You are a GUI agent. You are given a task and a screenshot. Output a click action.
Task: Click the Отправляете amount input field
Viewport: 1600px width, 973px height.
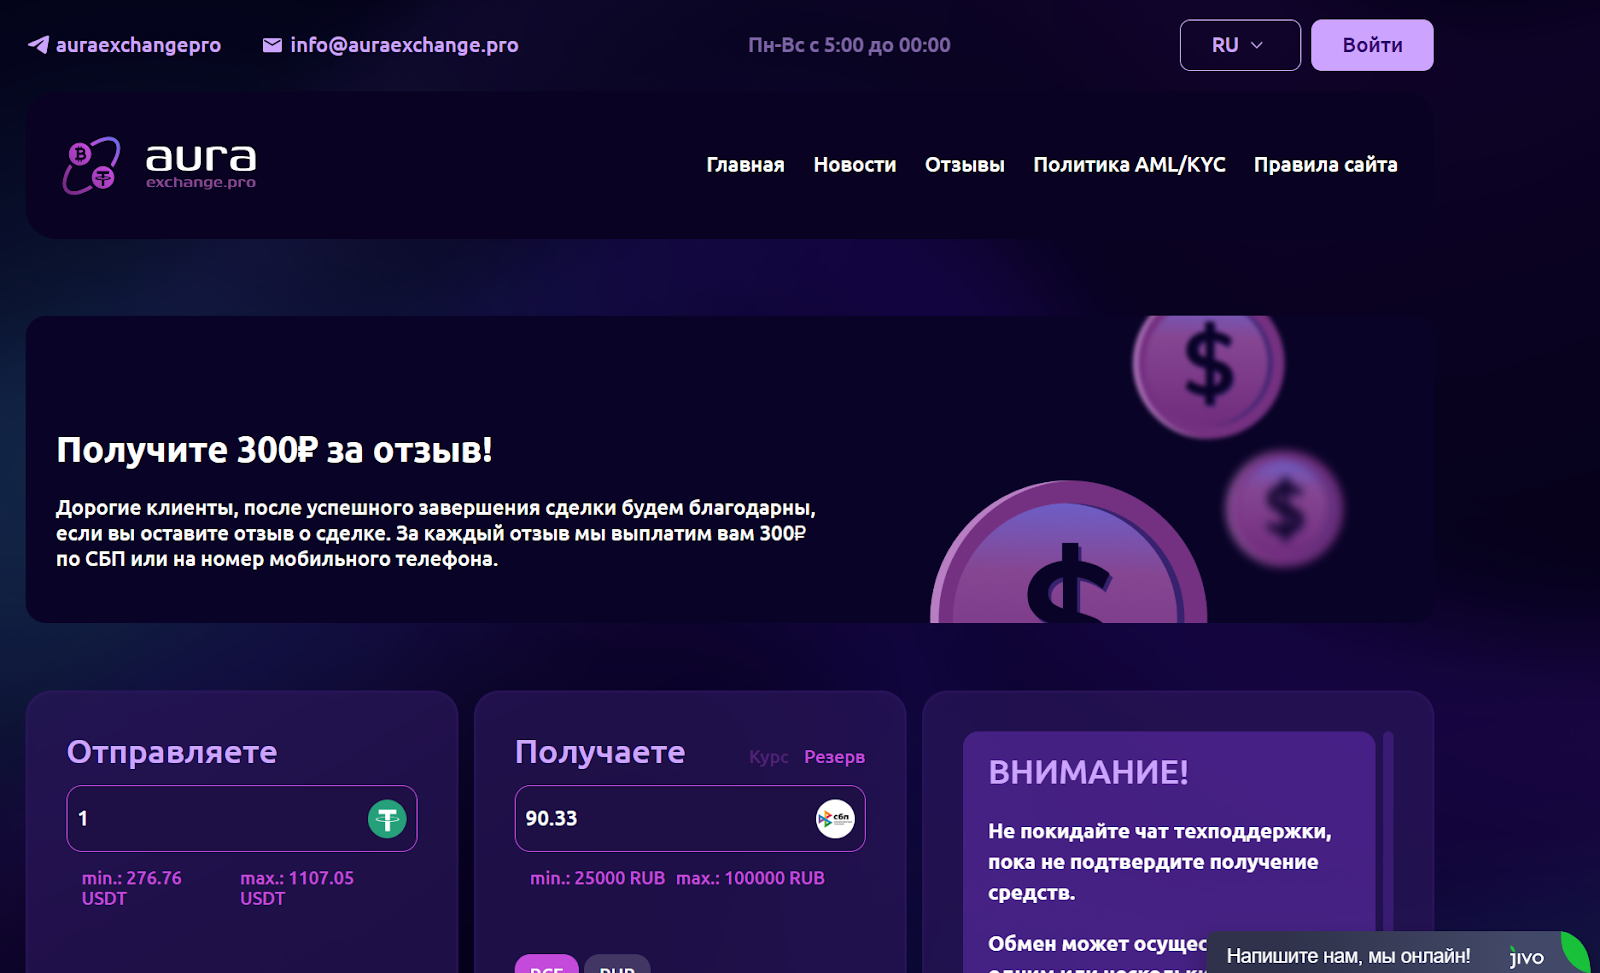[x=215, y=819]
